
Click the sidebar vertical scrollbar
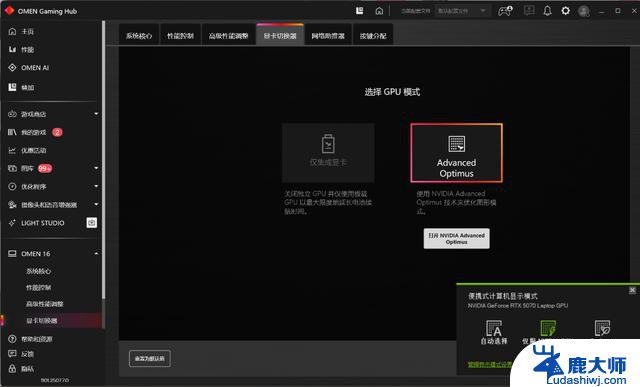[x=104, y=159]
